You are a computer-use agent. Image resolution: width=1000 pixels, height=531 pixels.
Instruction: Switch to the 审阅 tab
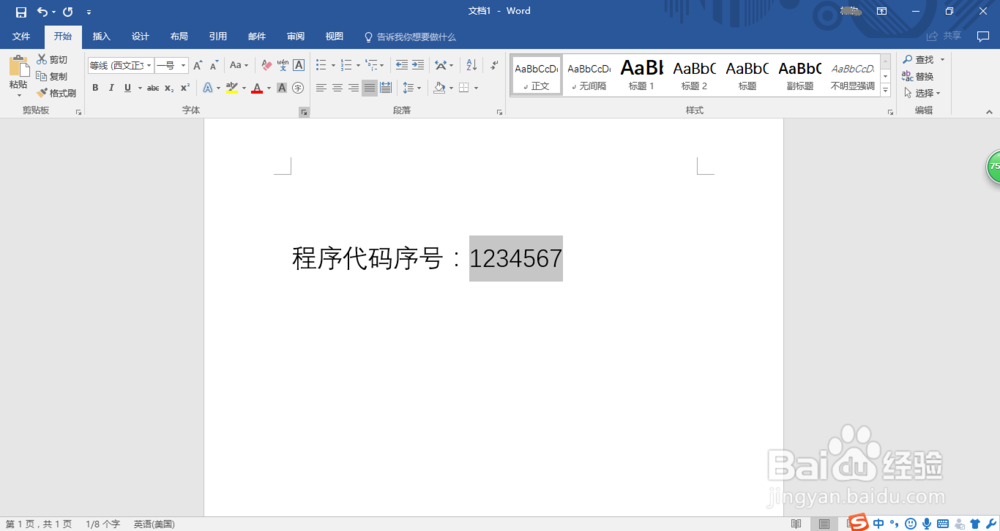click(296, 36)
